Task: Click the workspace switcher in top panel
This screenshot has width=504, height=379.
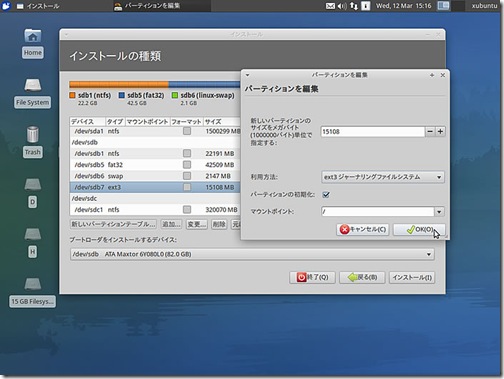Action: tap(451, 6)
